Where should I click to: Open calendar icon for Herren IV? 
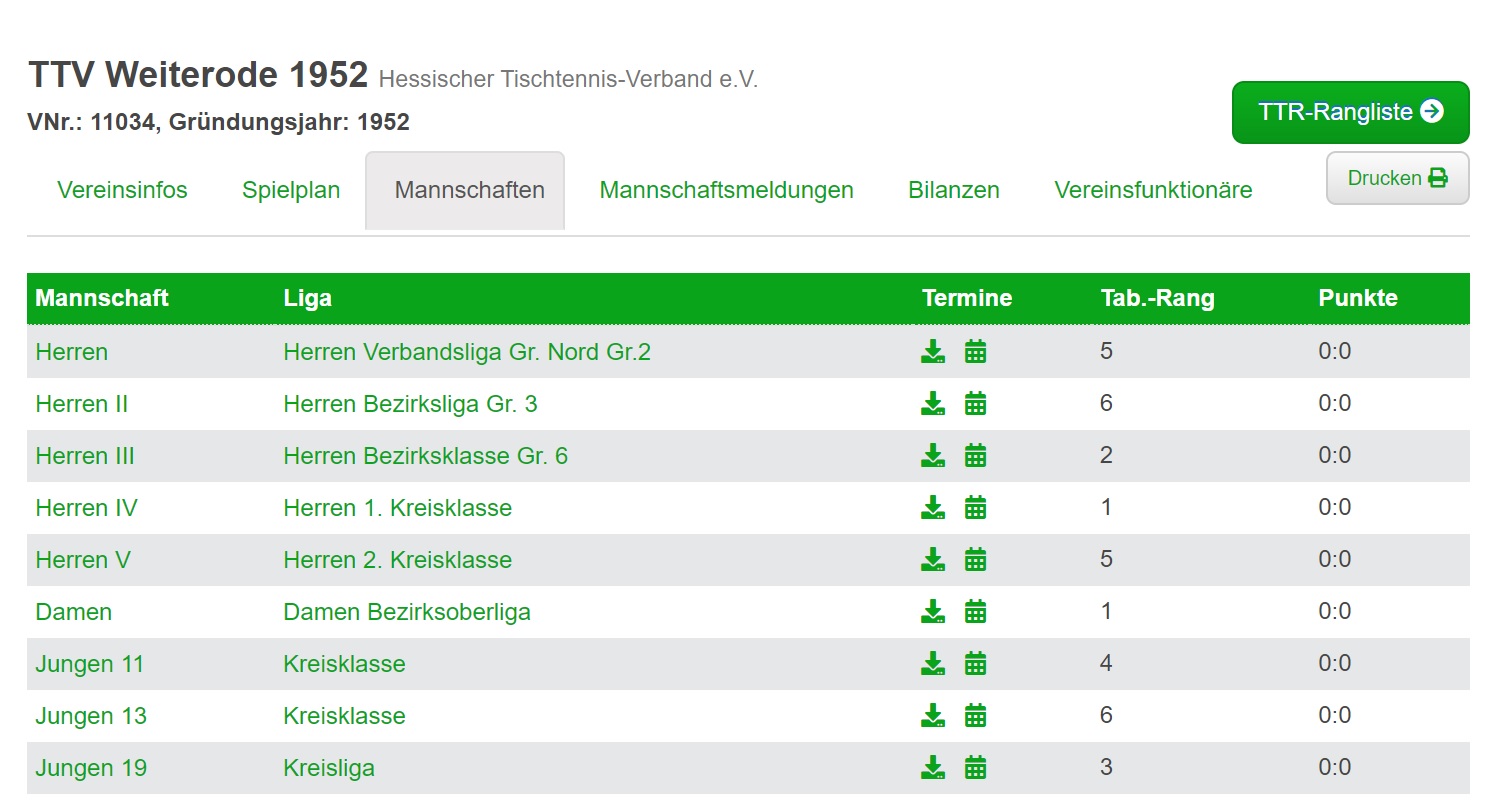tap(975, 507)
